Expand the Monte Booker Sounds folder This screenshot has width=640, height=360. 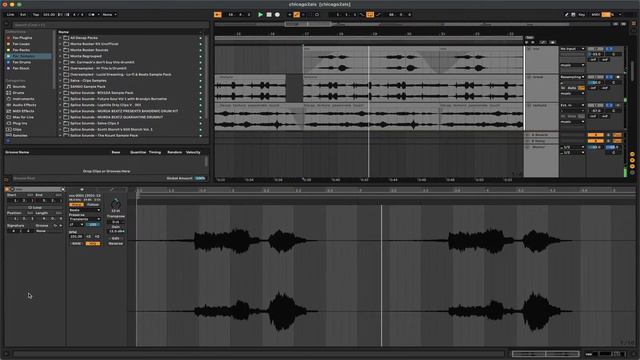click(60, 50)
